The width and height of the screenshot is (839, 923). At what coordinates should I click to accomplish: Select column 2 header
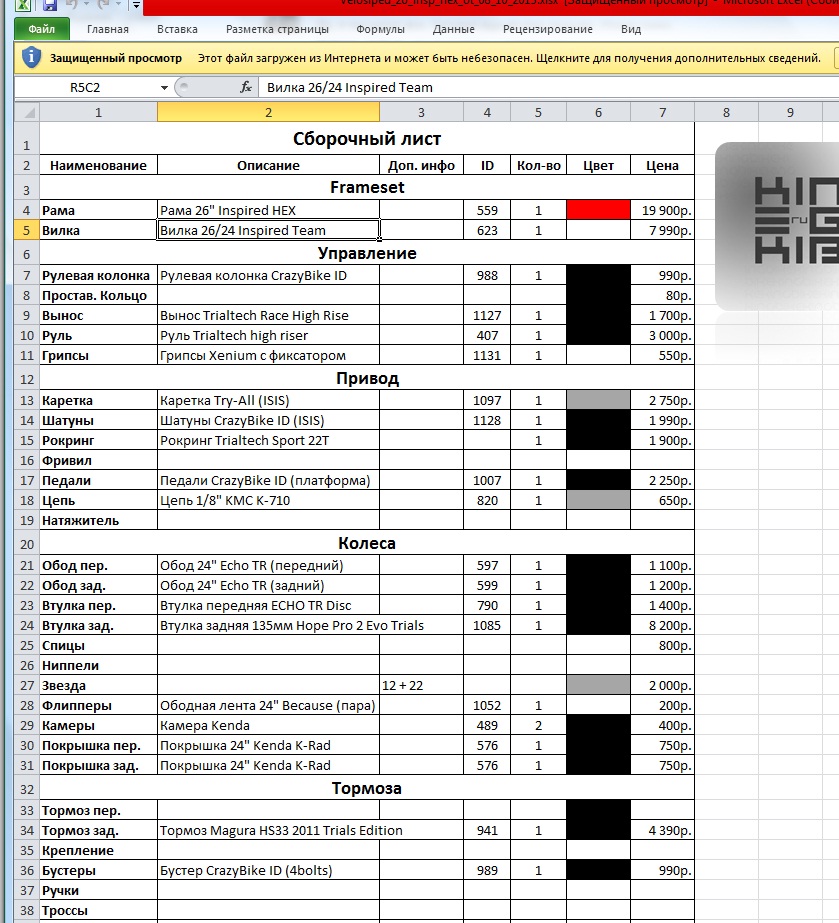[268, 112]
